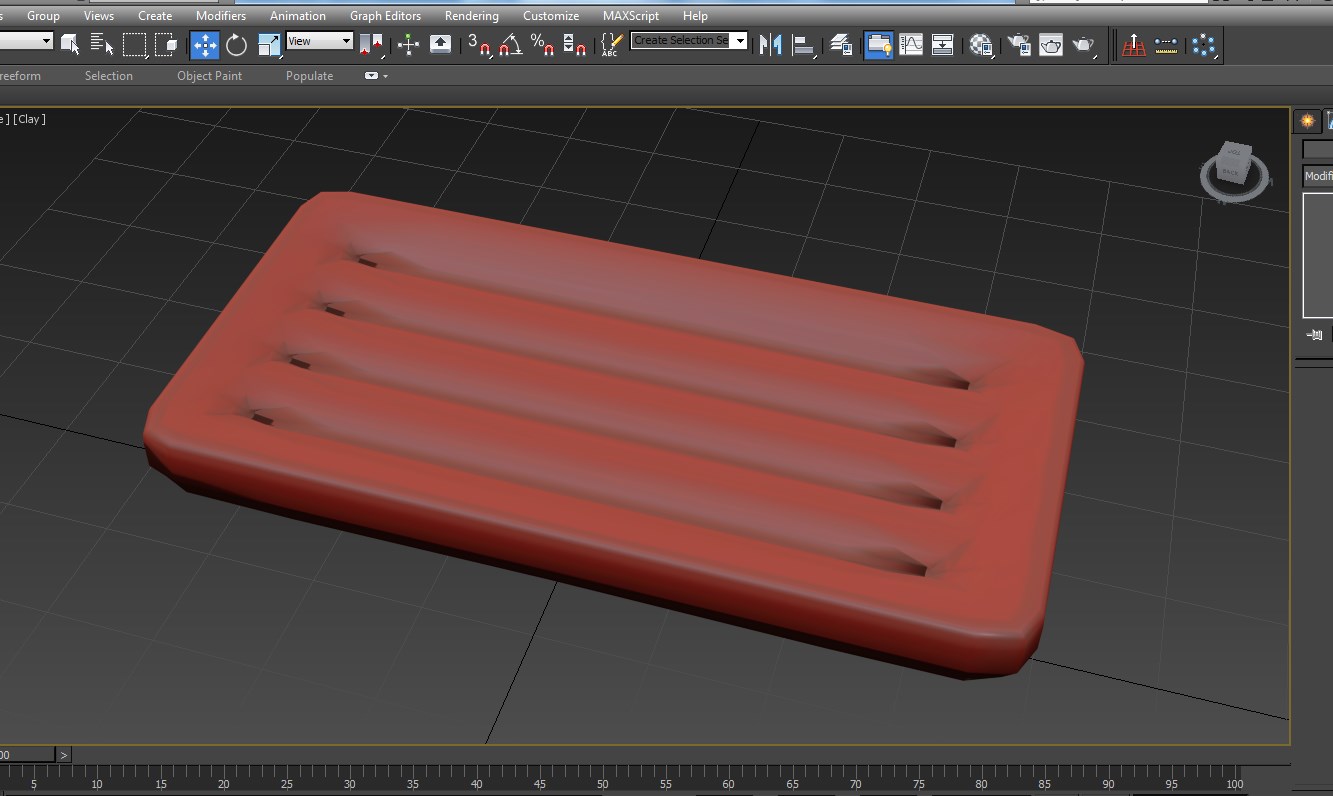Activate the Select Object tool
This screenshot has height=796, width=1333.
(69, 45)
